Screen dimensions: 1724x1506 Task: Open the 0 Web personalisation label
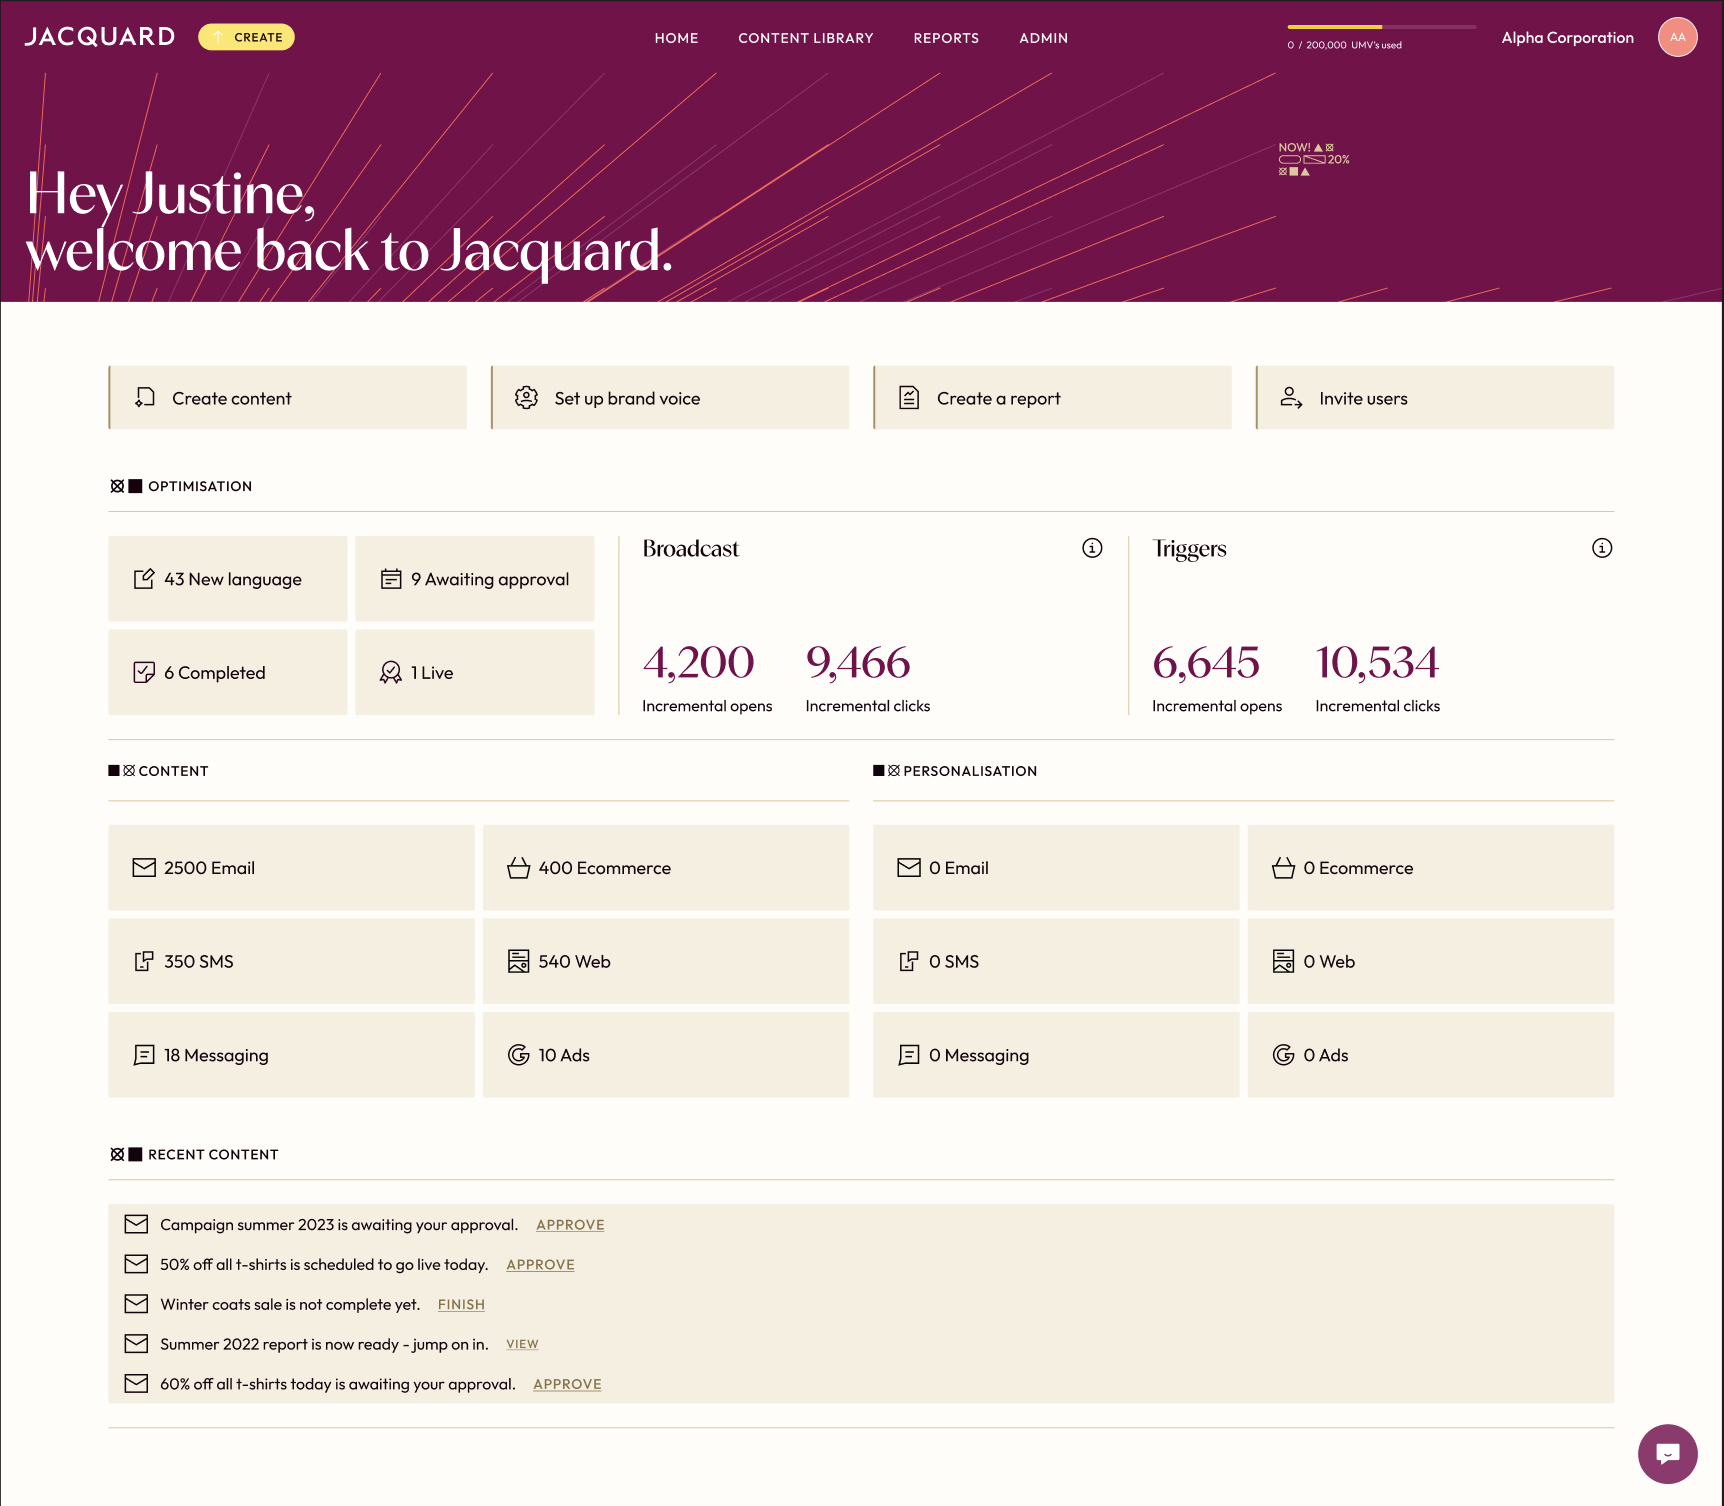coord(1329,961)
